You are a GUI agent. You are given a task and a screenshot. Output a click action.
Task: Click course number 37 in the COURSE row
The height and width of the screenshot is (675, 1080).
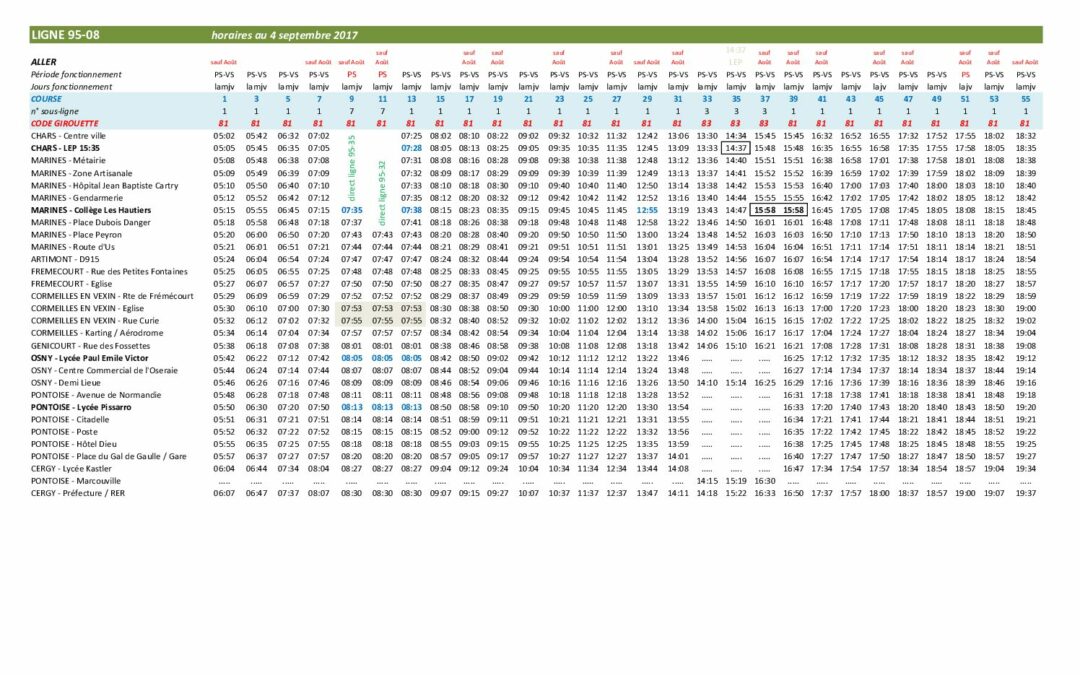pyautogui.click(x=765, y=99)
